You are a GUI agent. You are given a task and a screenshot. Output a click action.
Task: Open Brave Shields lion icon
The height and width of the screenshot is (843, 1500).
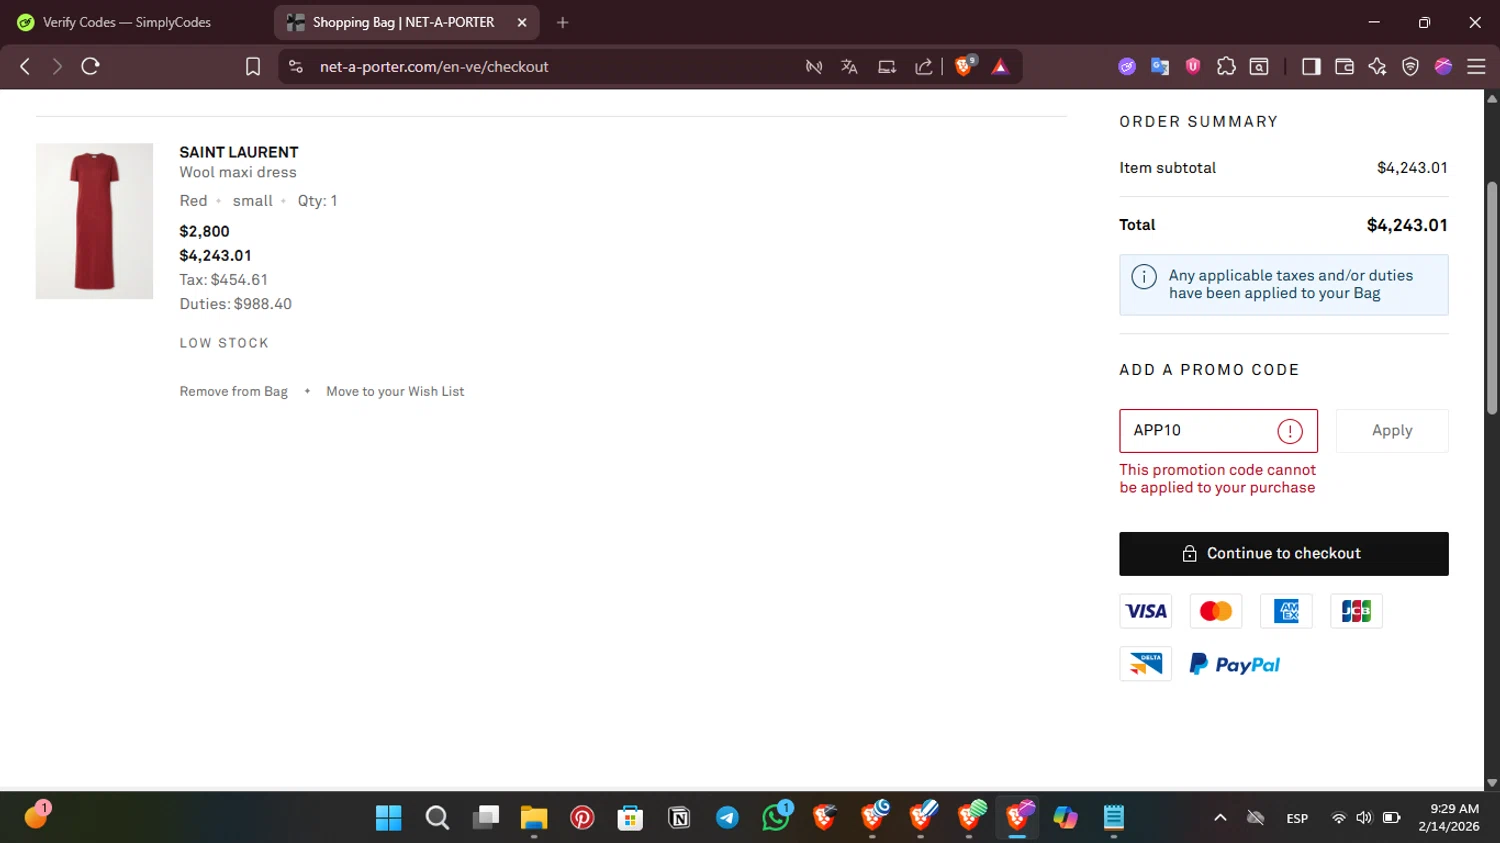(965, 66)
